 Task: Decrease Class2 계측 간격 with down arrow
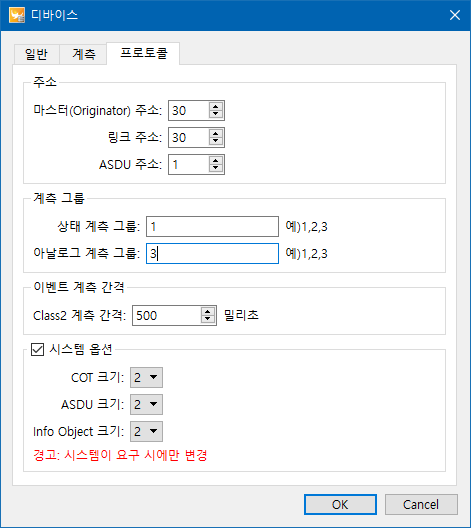pos(208,320)
